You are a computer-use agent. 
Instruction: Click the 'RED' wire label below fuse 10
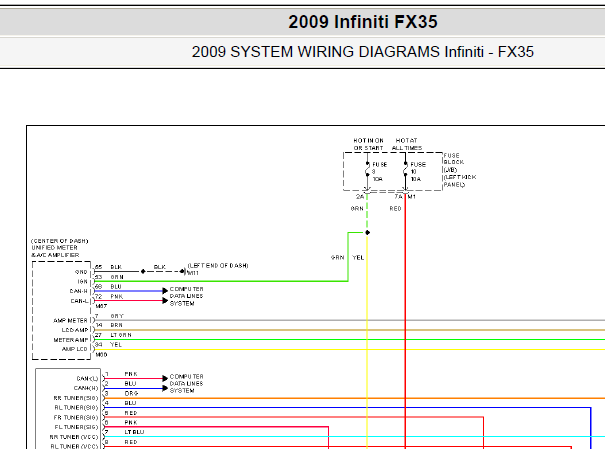coord(395,209)
